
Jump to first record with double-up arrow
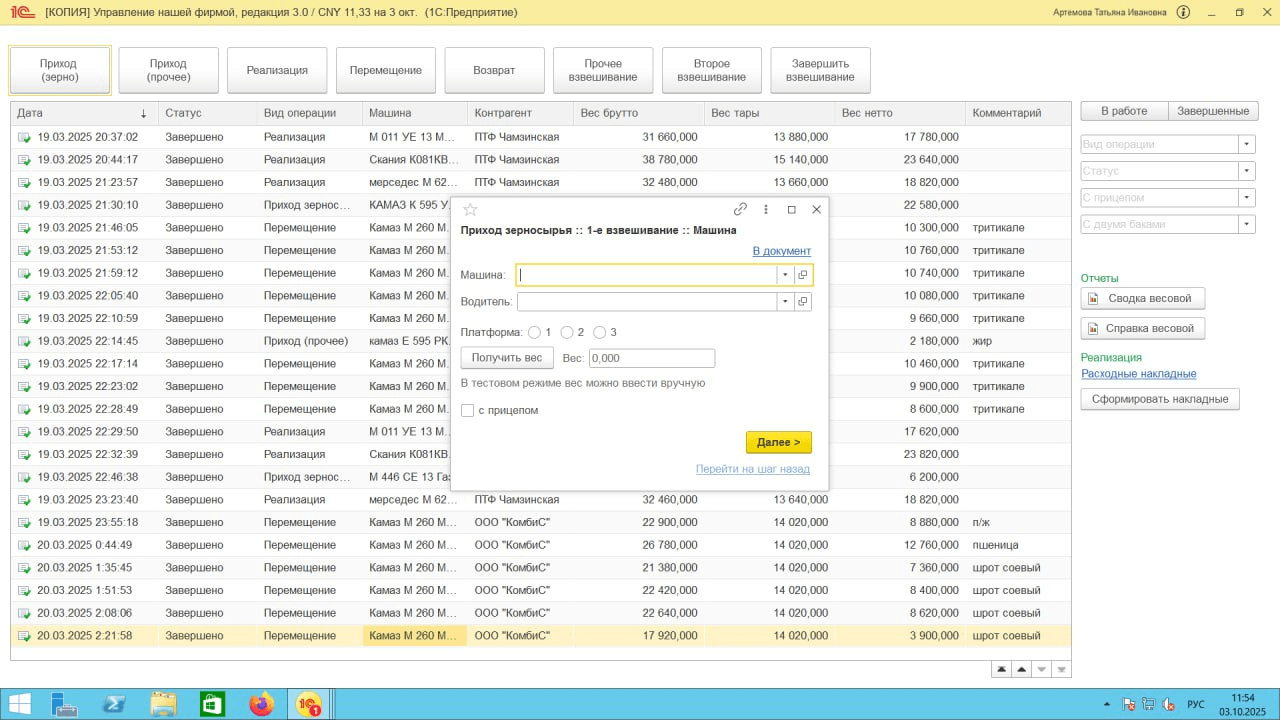[x=1001, y=669]
